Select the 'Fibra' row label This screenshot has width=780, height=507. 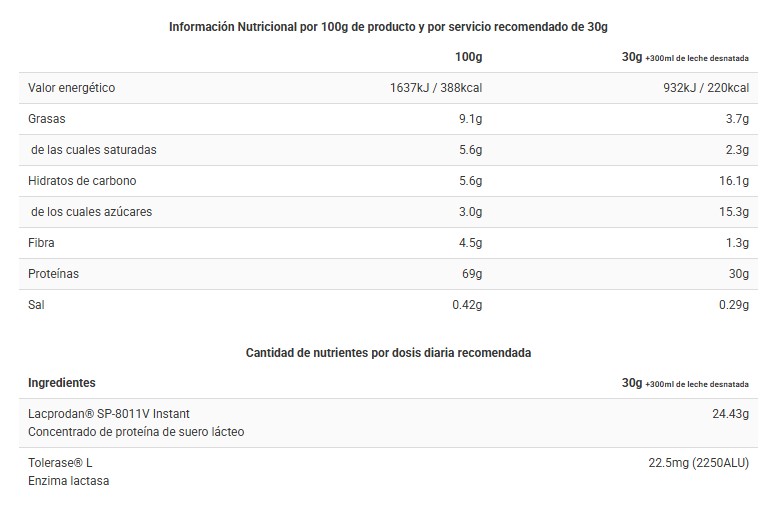[41, 243]
